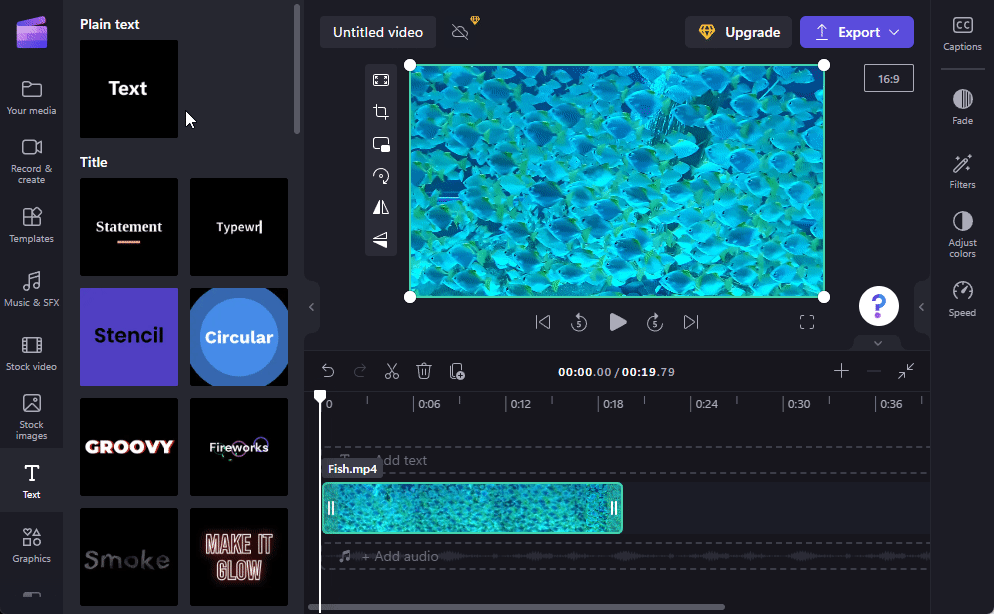Collapse the left sidebar panel

(311, 307)
